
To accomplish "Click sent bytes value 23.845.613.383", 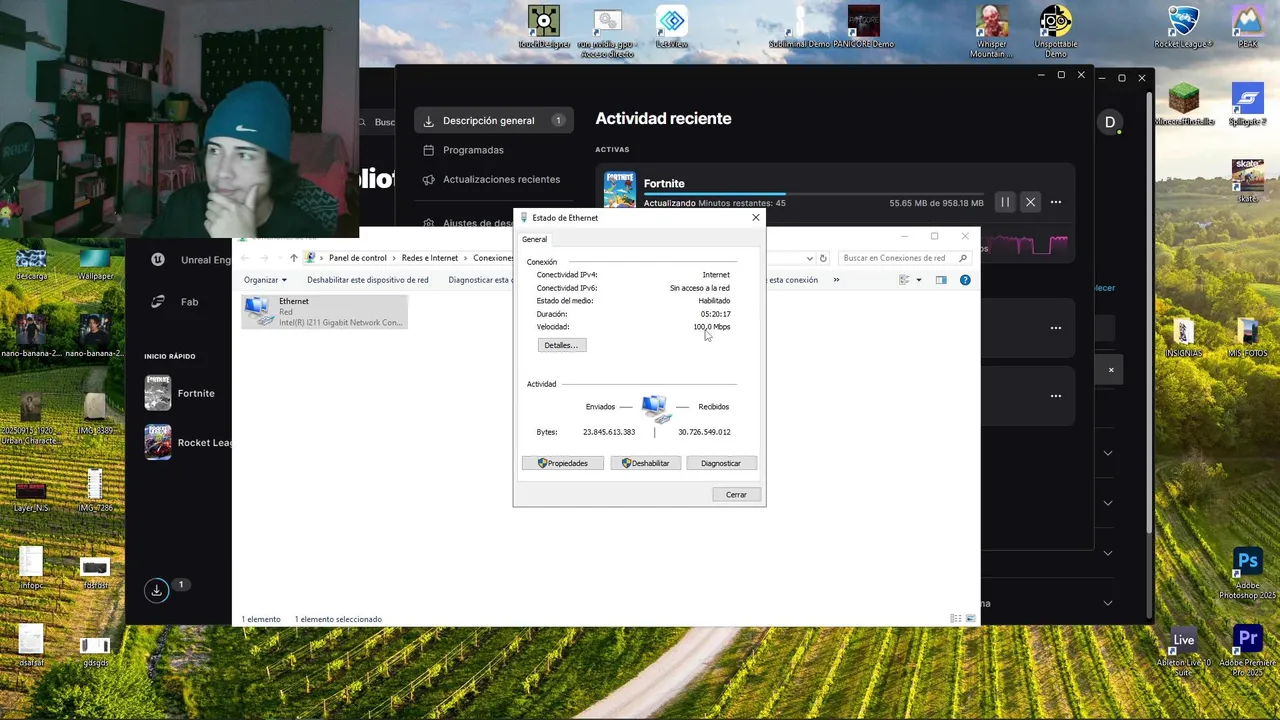I will (609, 432).
